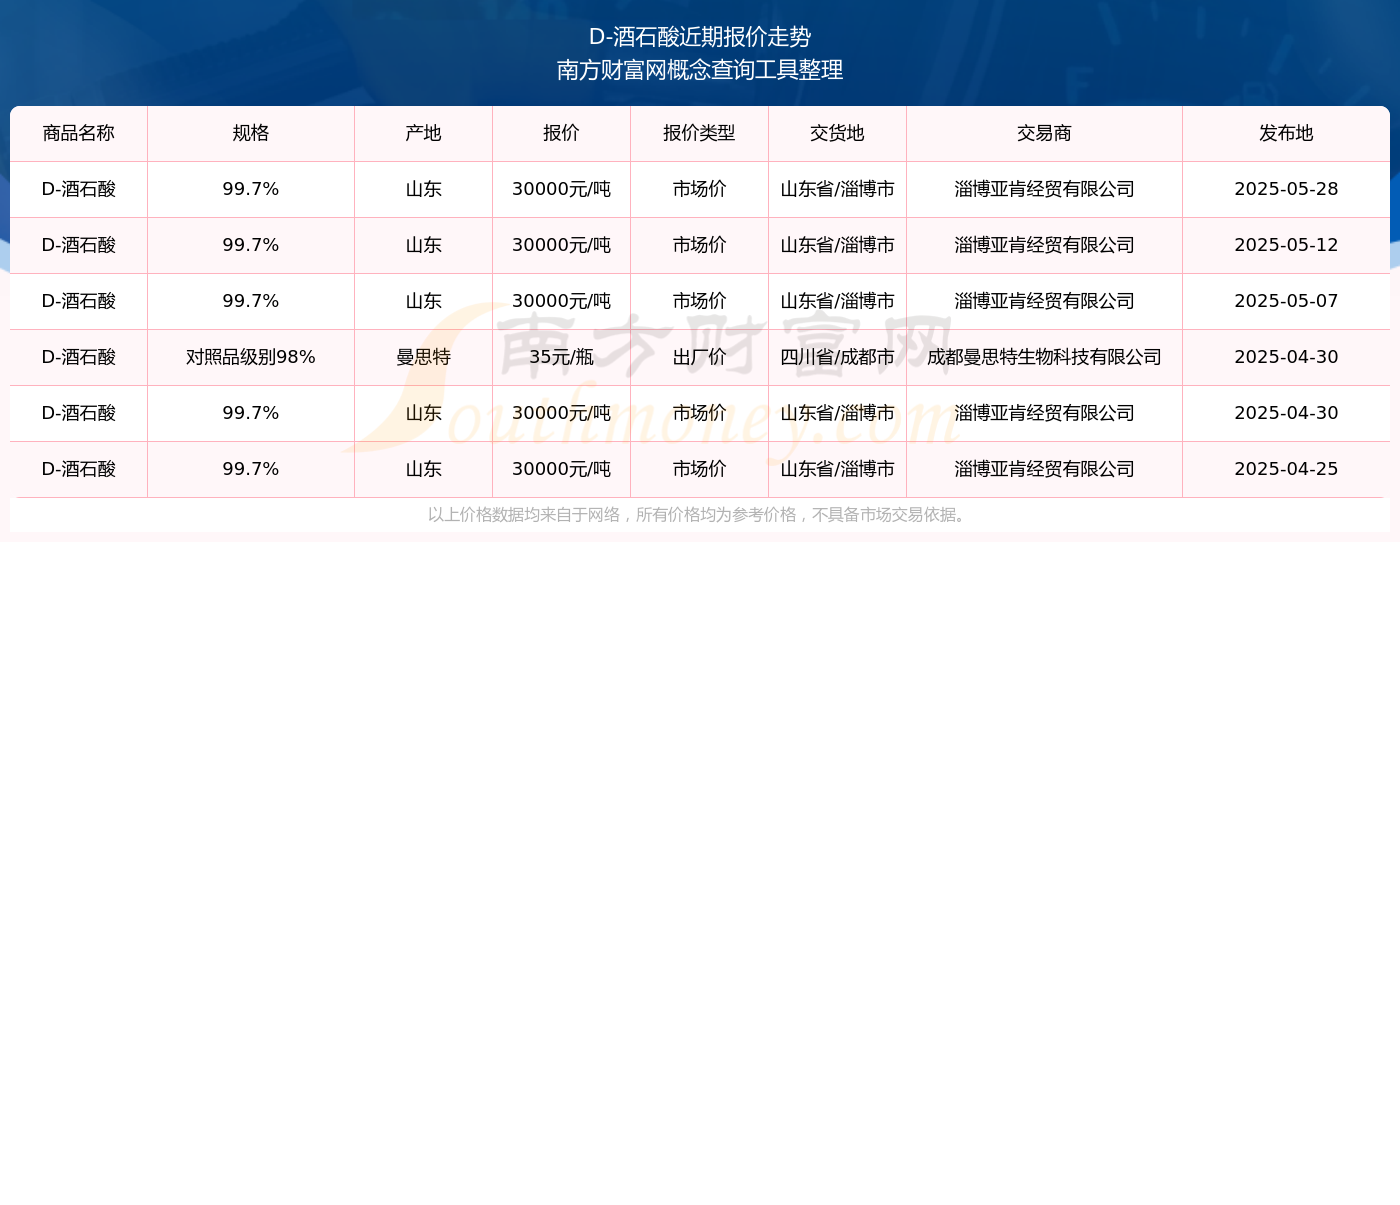
Task: Click 30000元/吨 in the 2025-05-07 row
Action: click(x=562, y=301)
